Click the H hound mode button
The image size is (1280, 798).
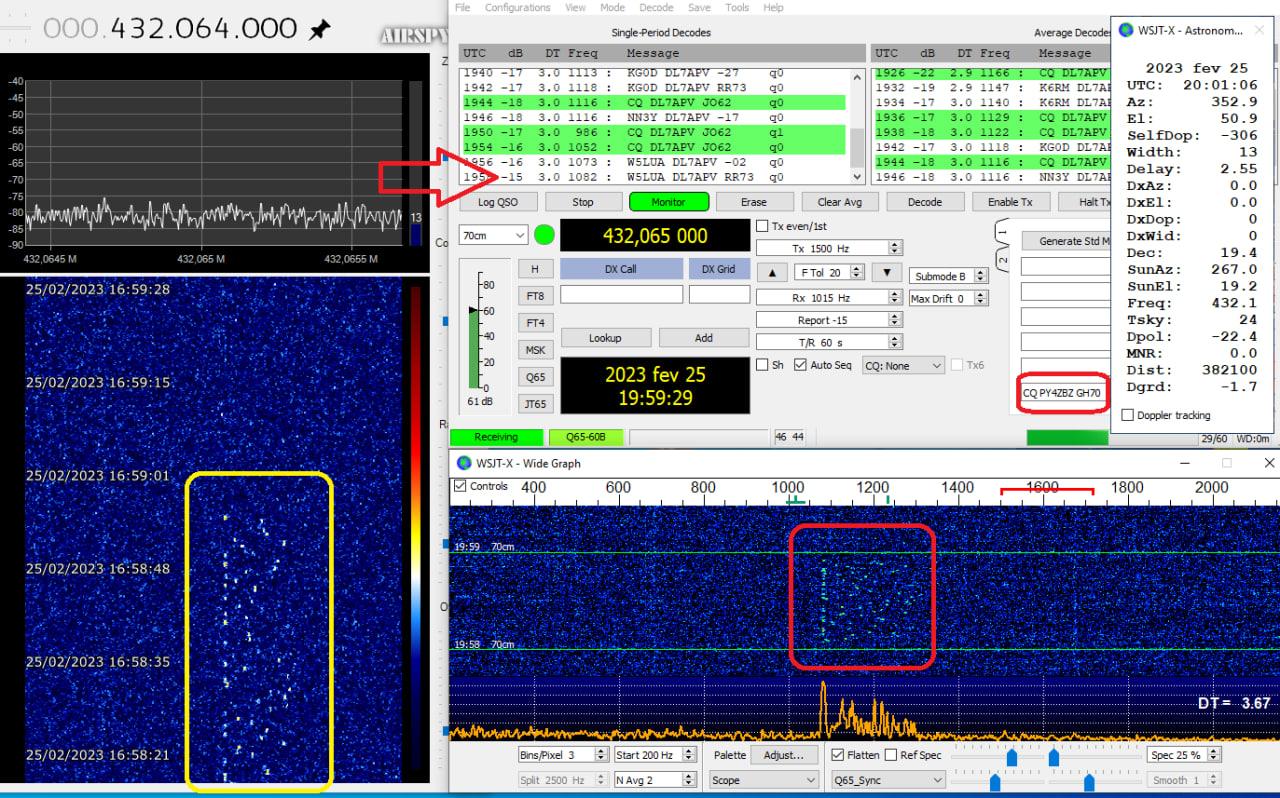point(535,269)
